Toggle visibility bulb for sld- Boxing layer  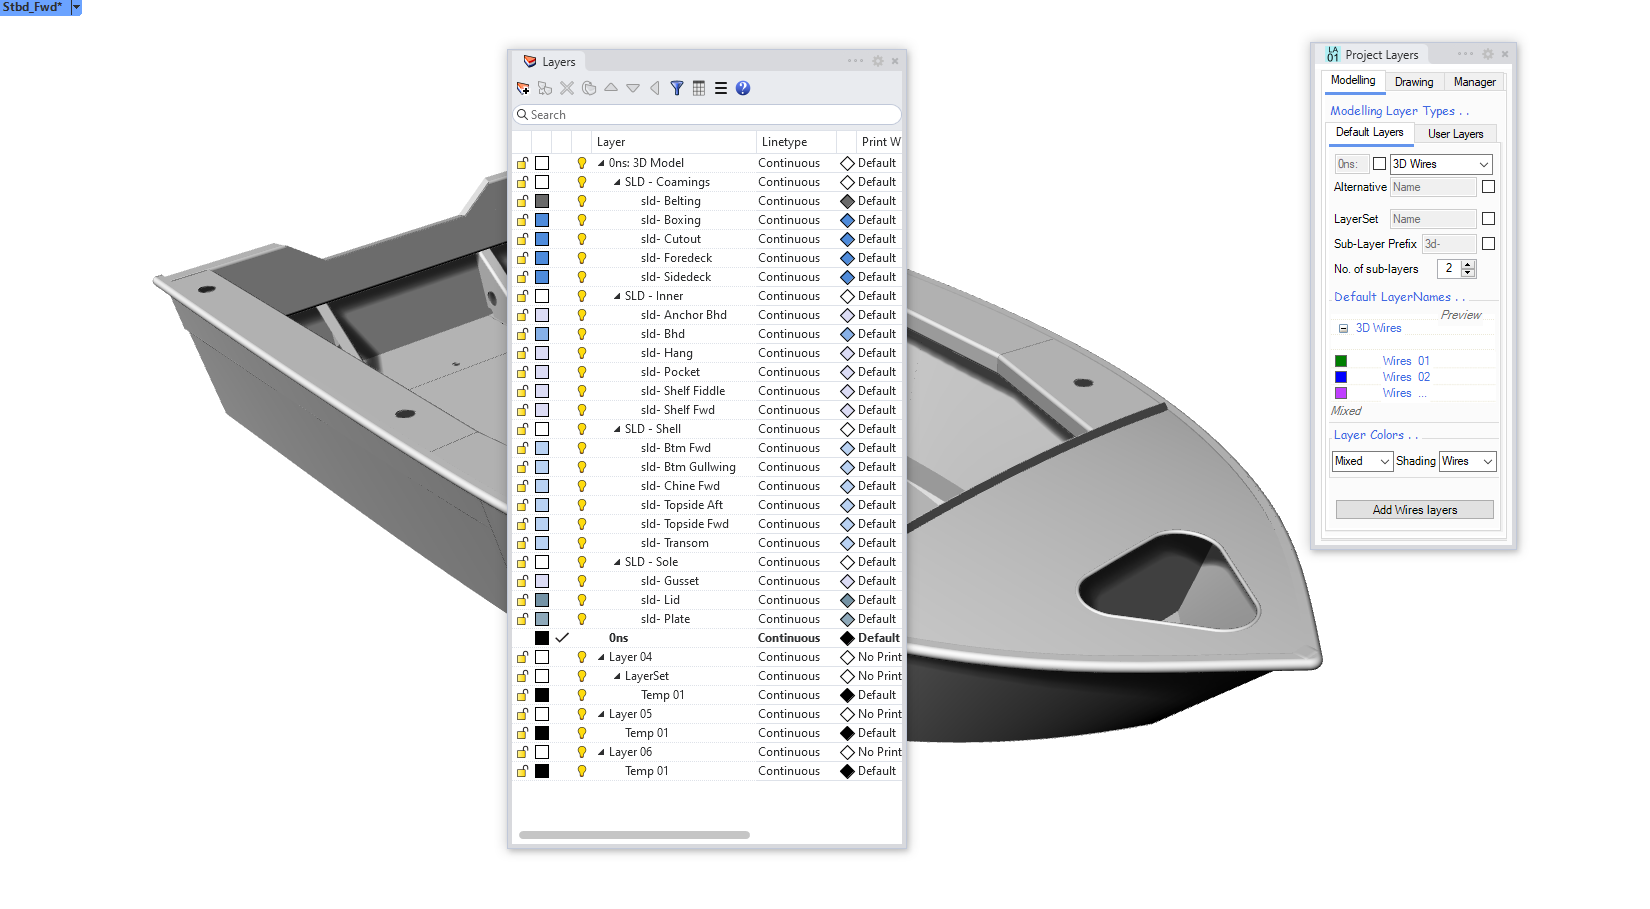(582, 220)
